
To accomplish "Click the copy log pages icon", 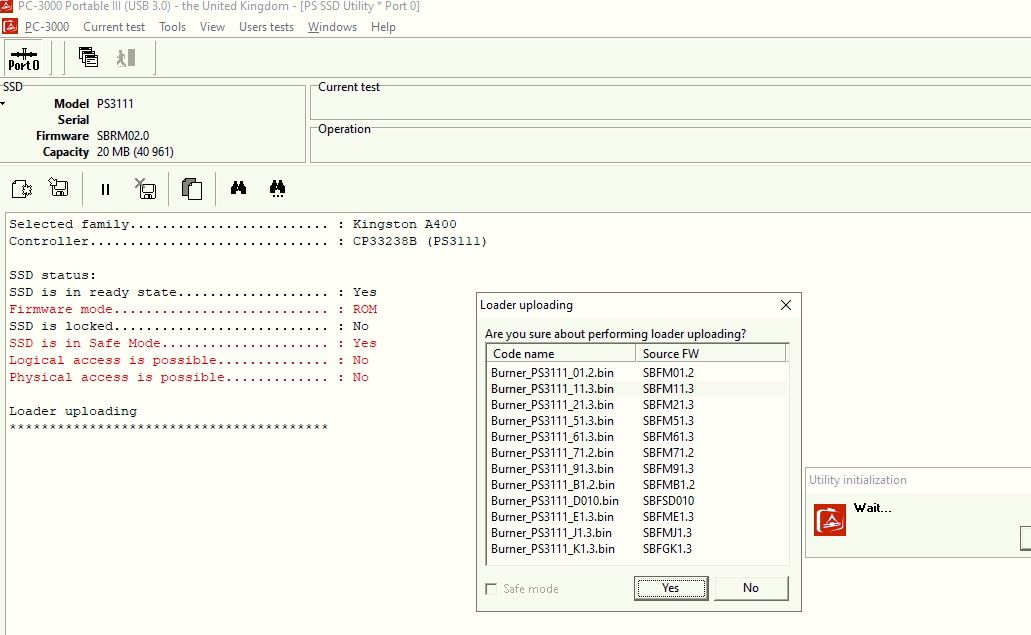I will tap(191, 189).
